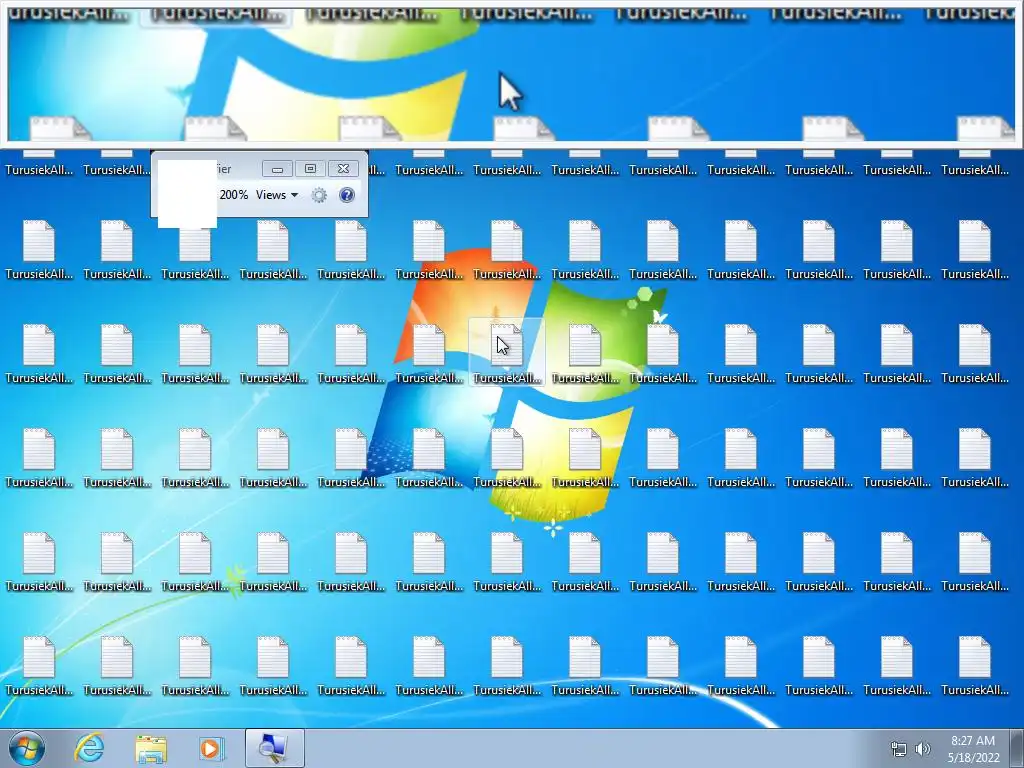Maximize the Magnifier window
Viewport: 1024px width, 768px height.
click(310, 169)
